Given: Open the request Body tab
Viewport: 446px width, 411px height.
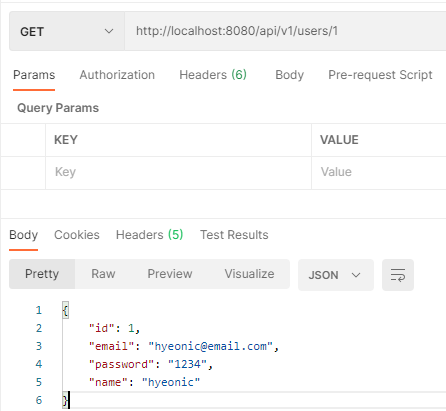Looking at the screenshot, I should tap(289, 75).
